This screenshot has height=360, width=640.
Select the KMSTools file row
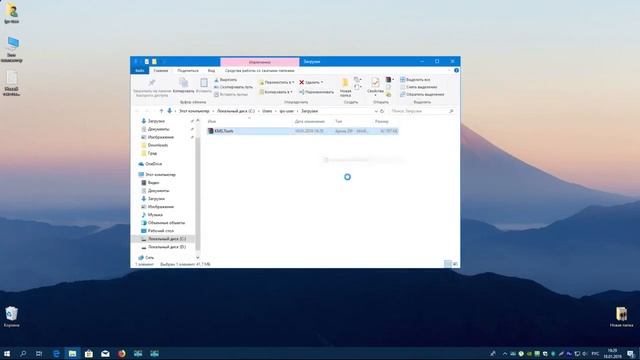pyautogui.click(x=302, y=131)
